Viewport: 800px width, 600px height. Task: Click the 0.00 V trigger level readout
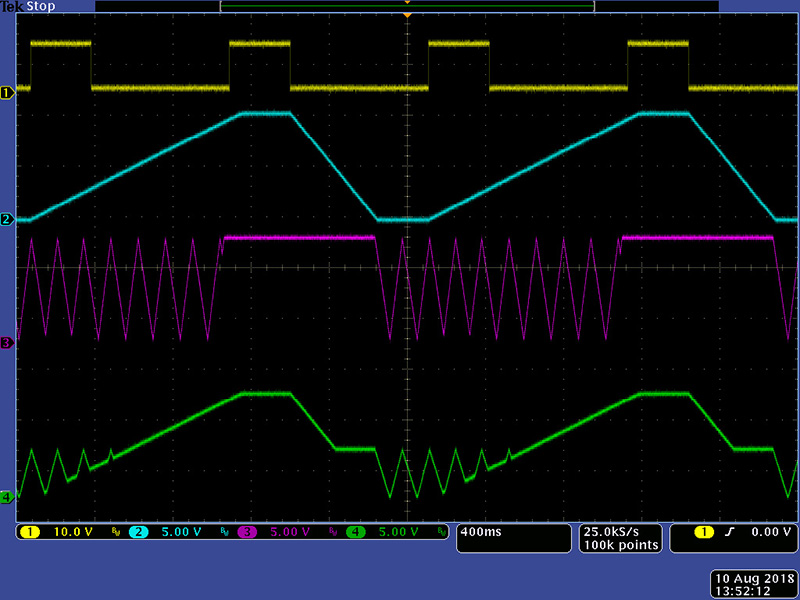pyautogui.click(x=770, y=532)
